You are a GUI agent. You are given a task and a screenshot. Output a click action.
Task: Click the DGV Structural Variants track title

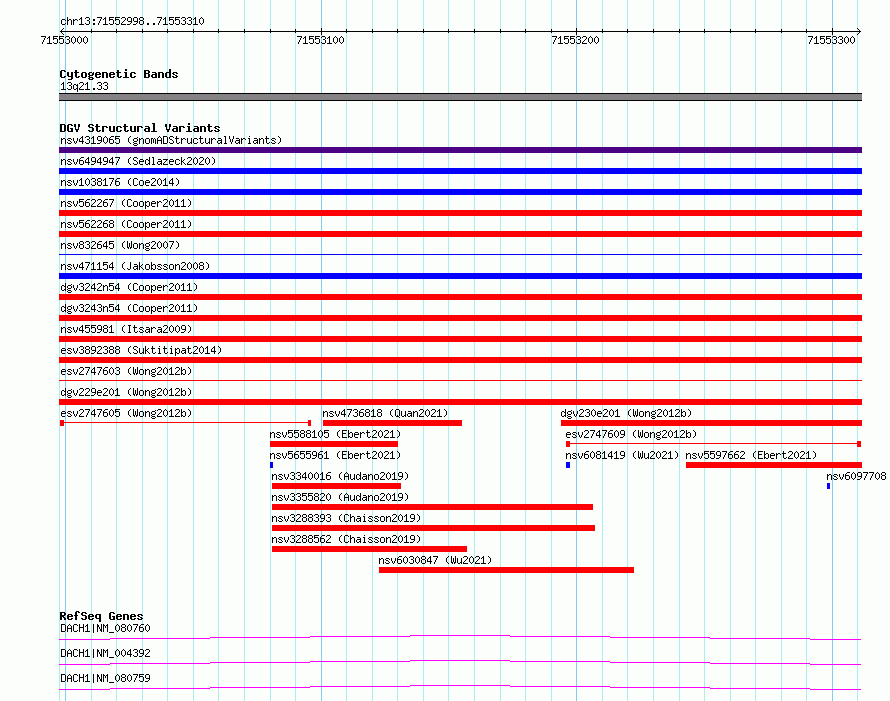(140, 128)
